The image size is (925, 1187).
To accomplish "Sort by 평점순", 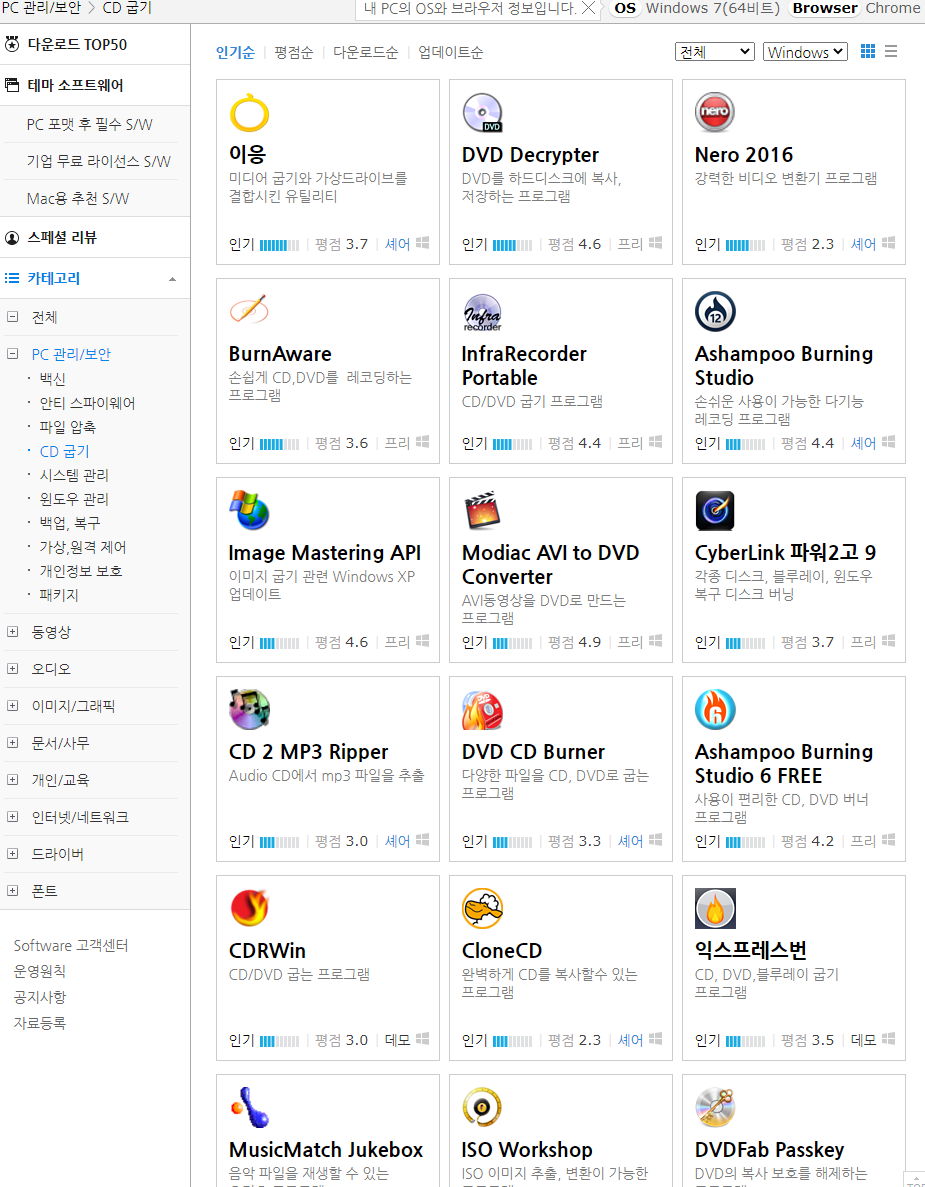I will click(x=294, y=52).
